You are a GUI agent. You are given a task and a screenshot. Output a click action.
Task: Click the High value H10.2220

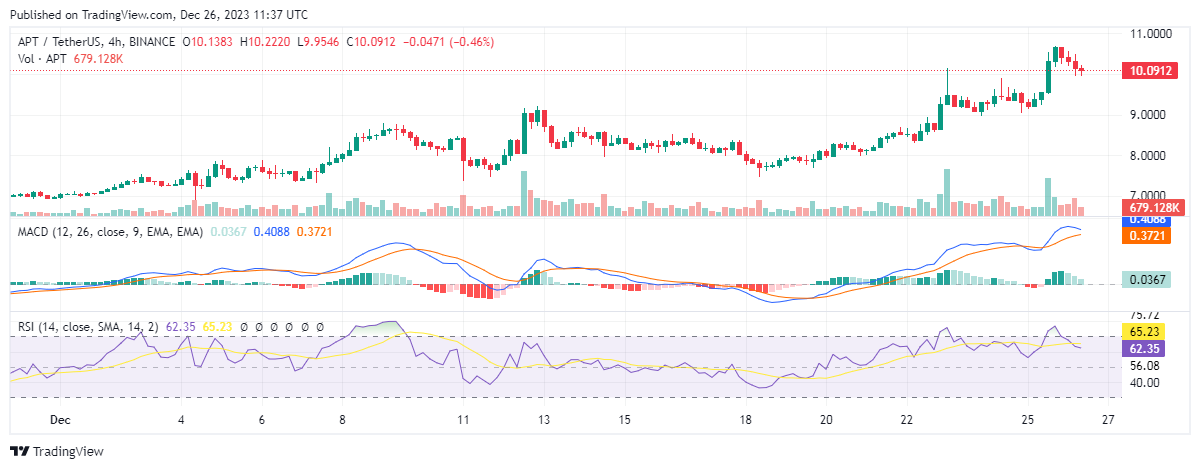pos(265,42)
